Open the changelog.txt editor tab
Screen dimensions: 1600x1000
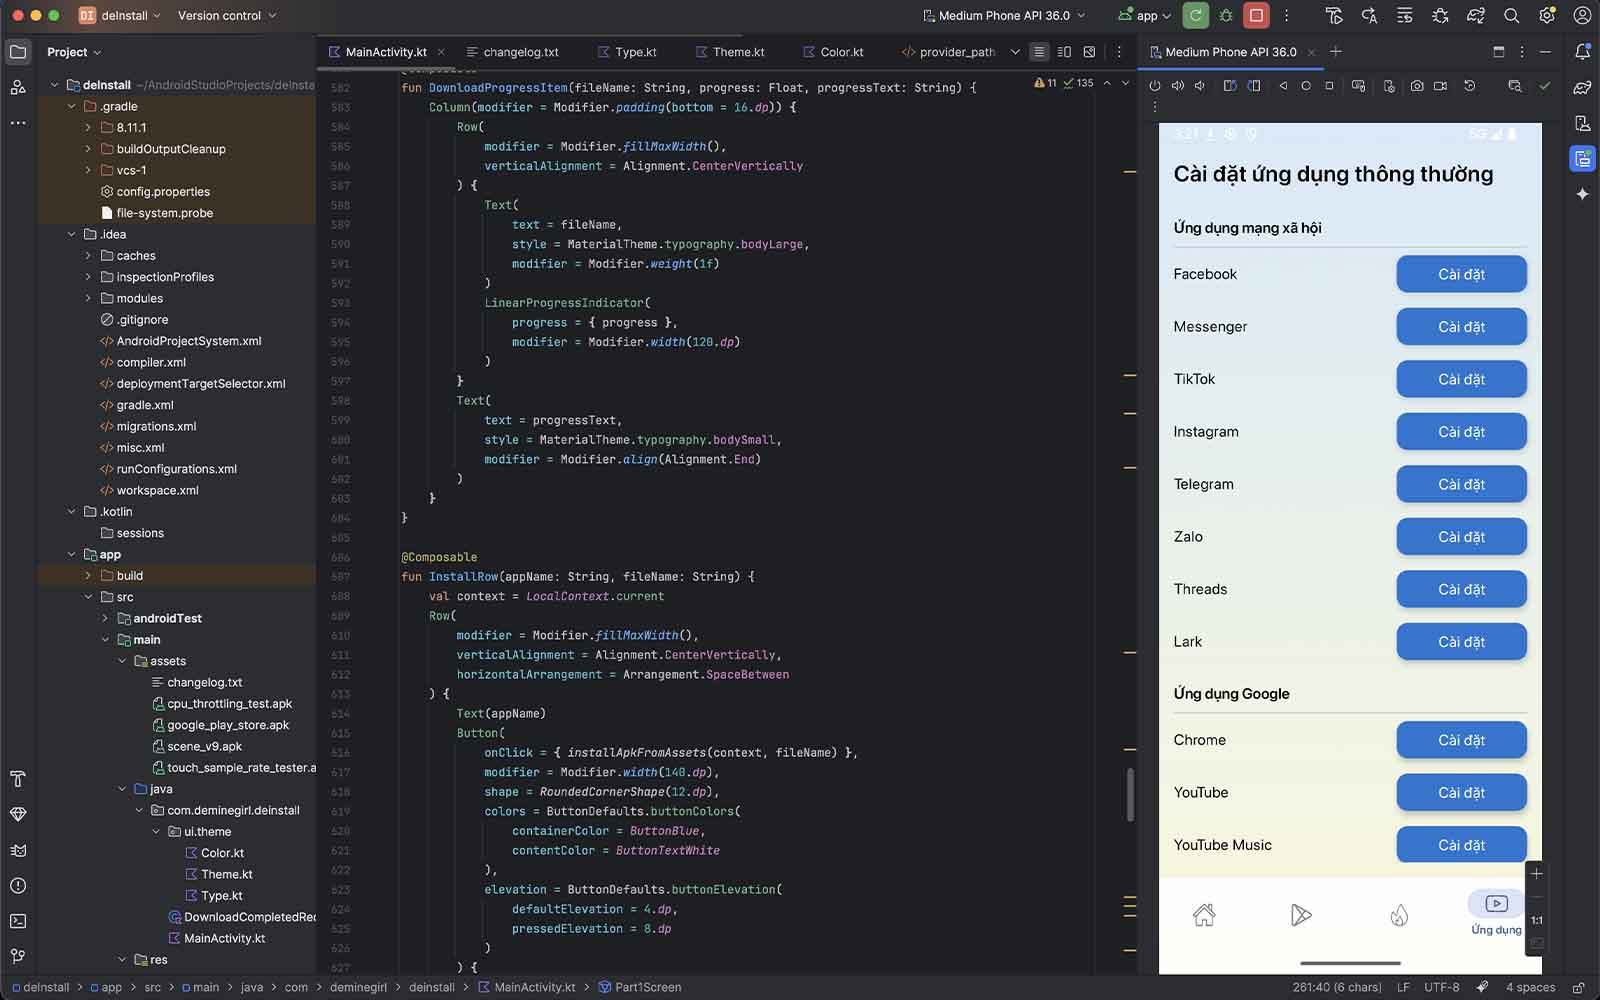520,52
